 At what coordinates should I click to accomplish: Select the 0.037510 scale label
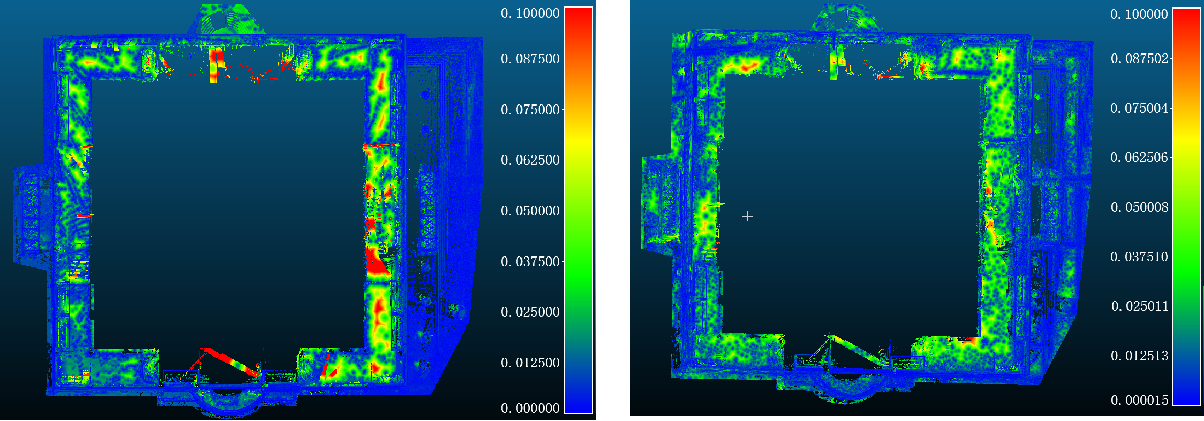point(1140,257)
